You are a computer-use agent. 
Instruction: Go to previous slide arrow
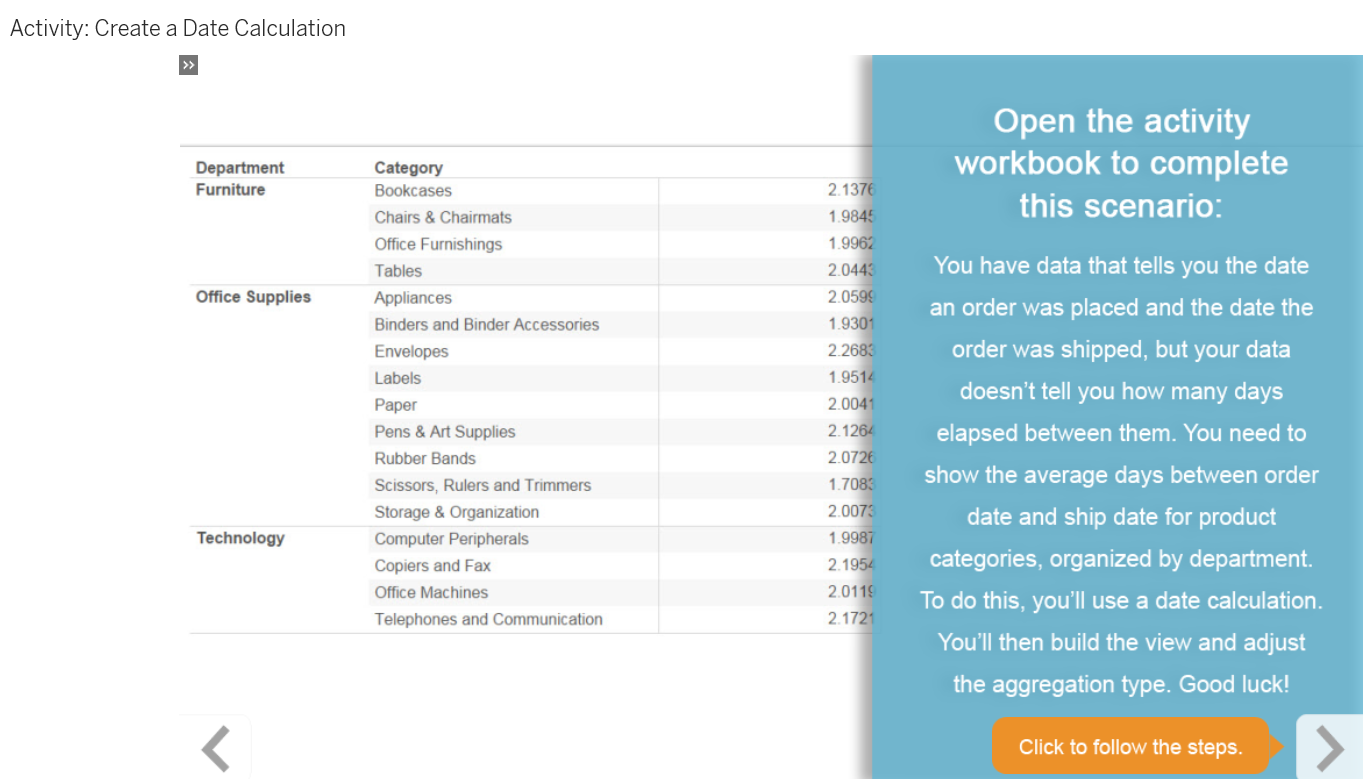216,747
